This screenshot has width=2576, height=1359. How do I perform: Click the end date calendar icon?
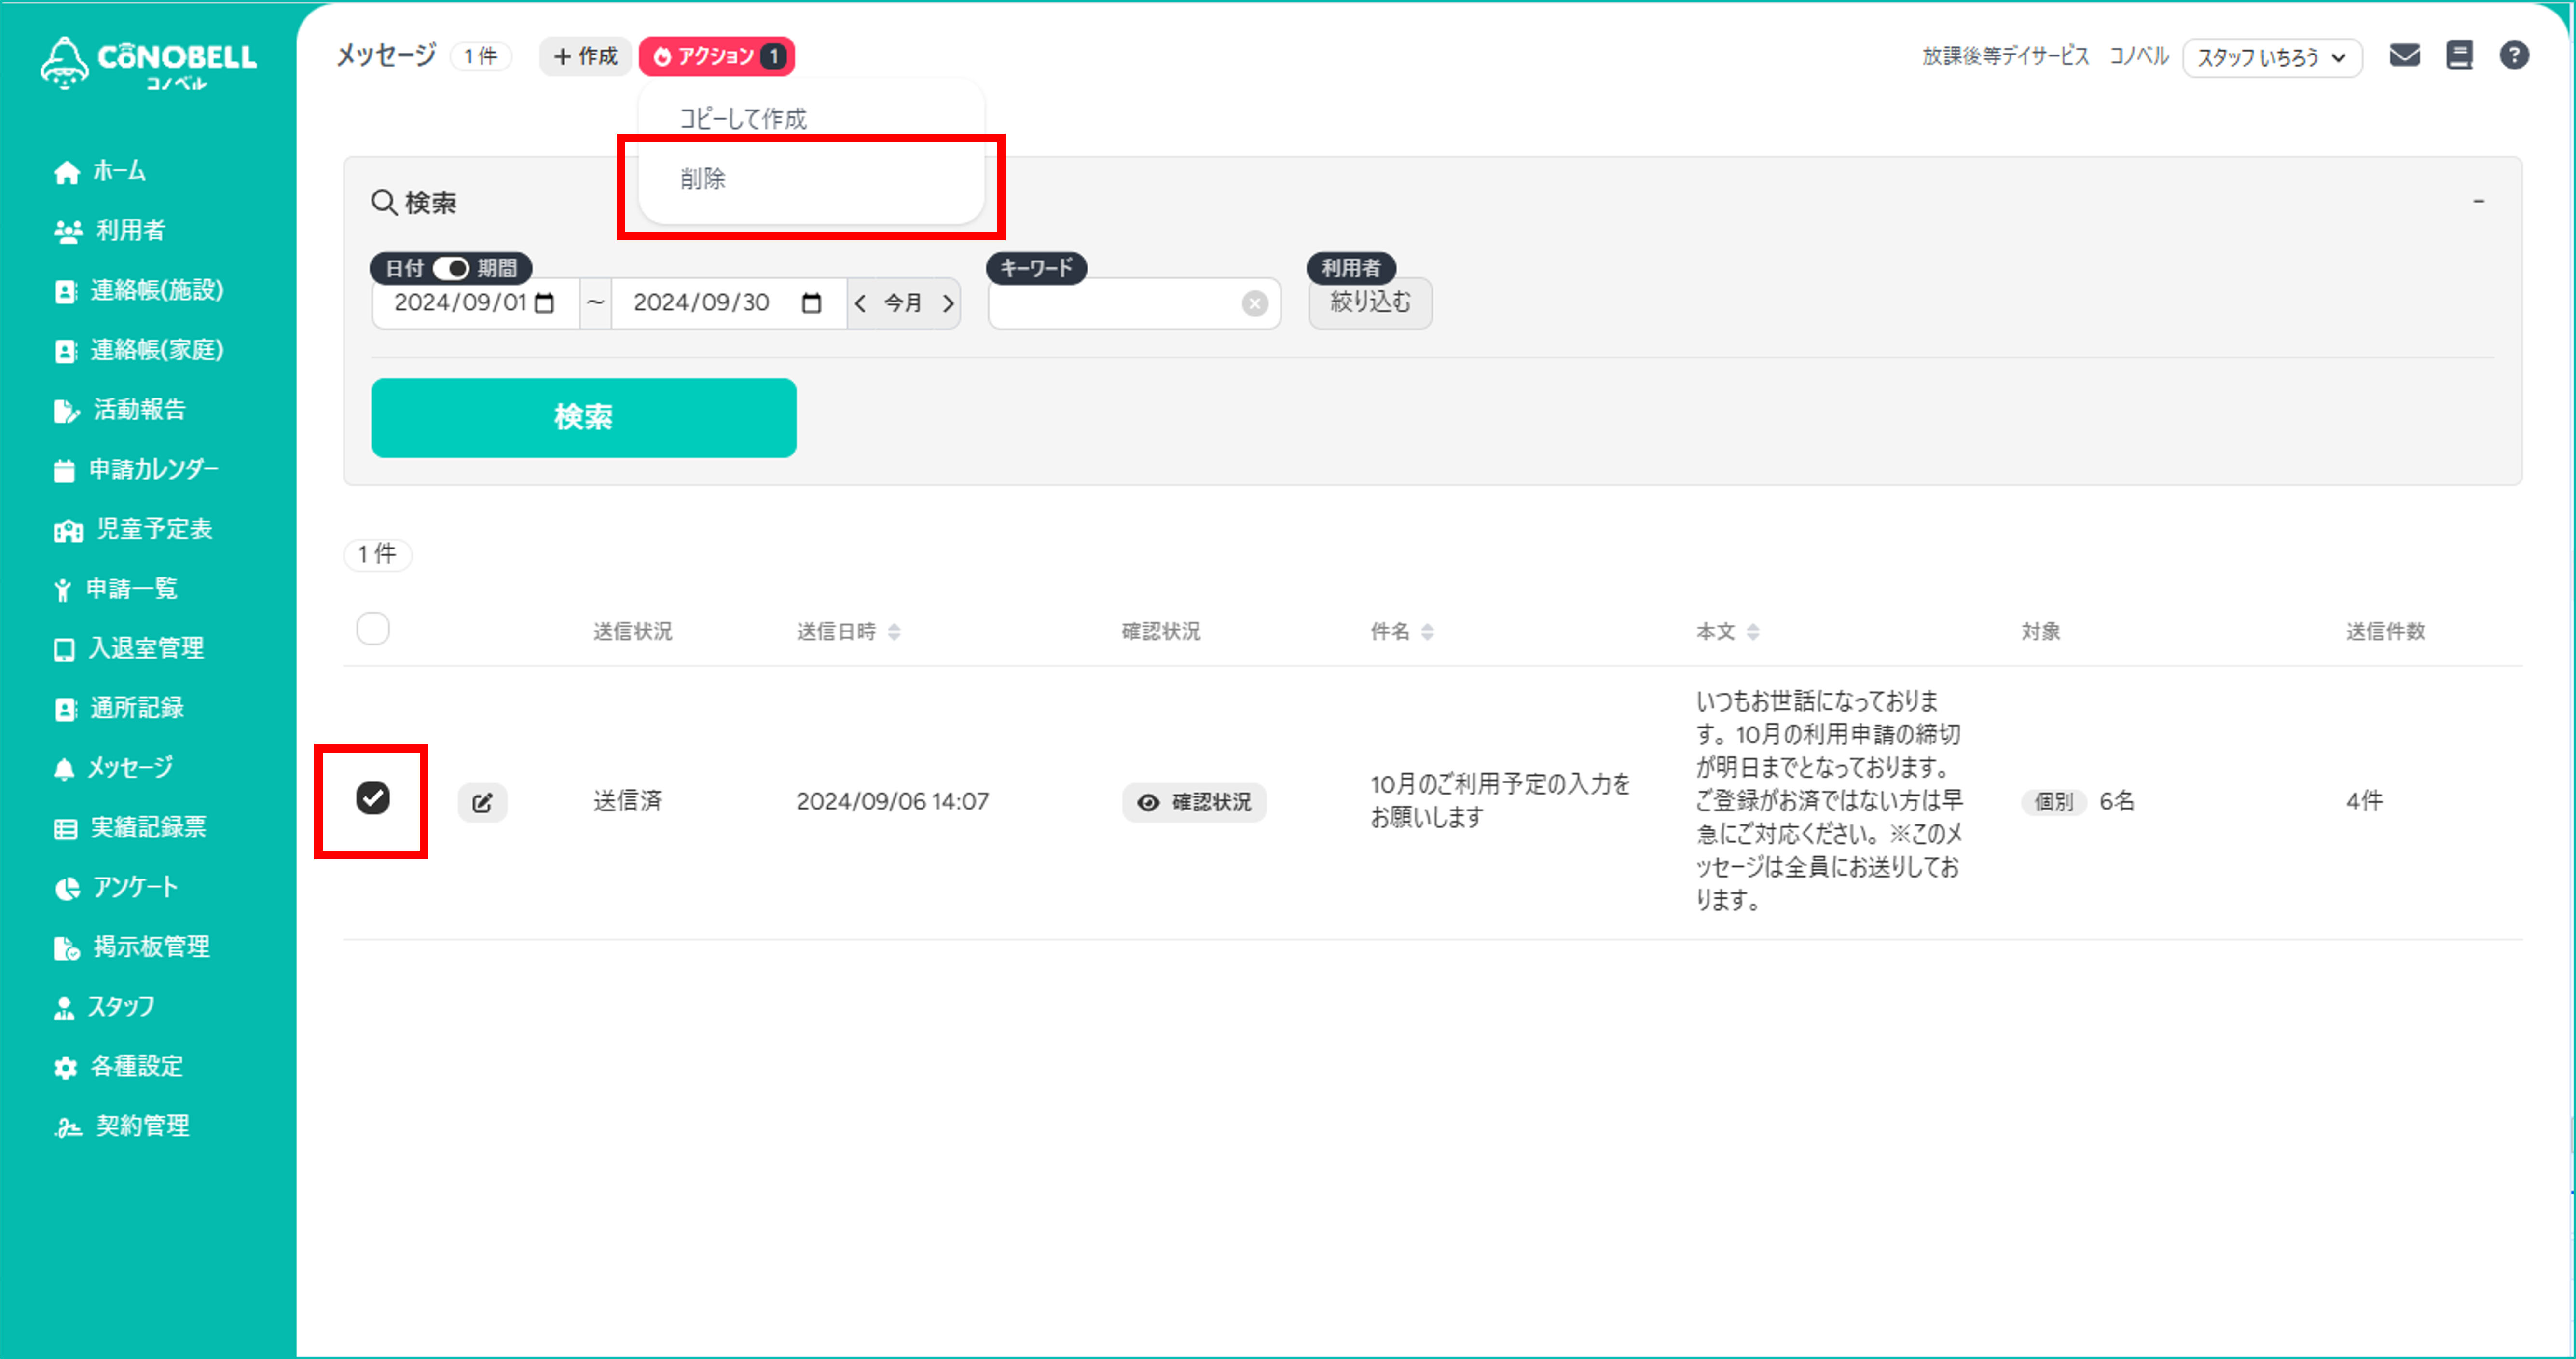(812, 303)
